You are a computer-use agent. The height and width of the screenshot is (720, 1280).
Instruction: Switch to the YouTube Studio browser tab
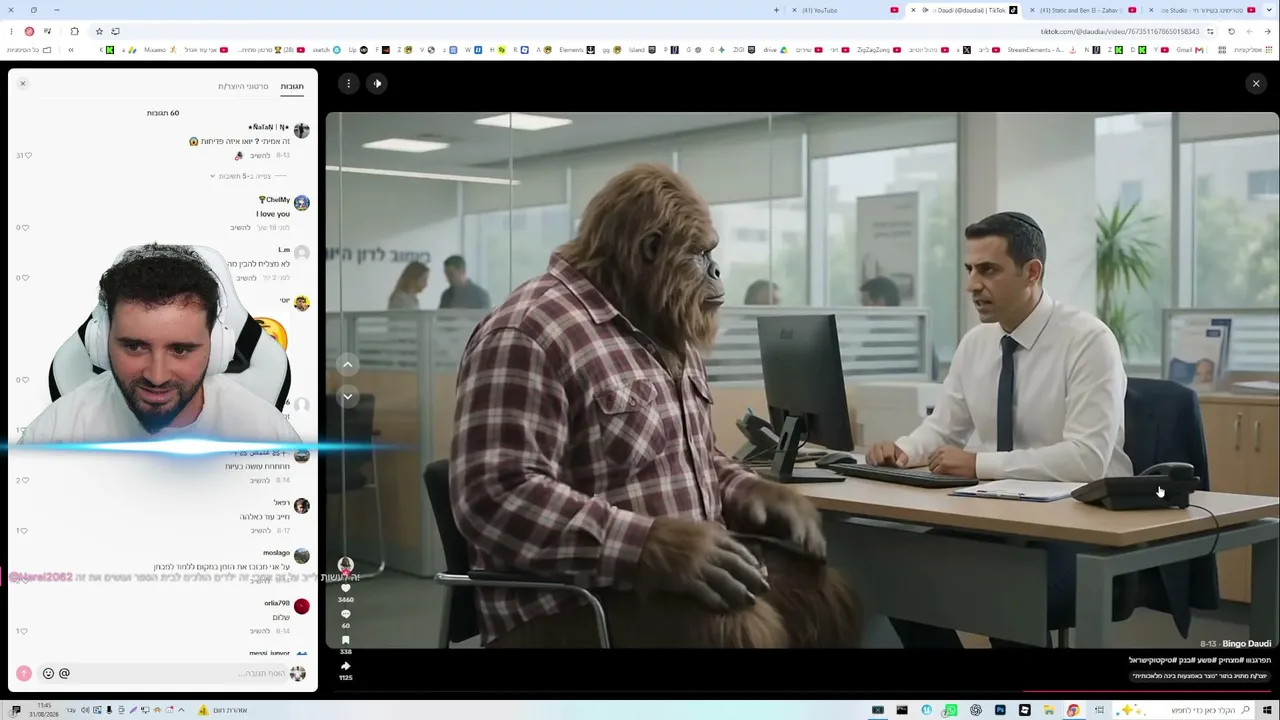(x=1202, y=10)
